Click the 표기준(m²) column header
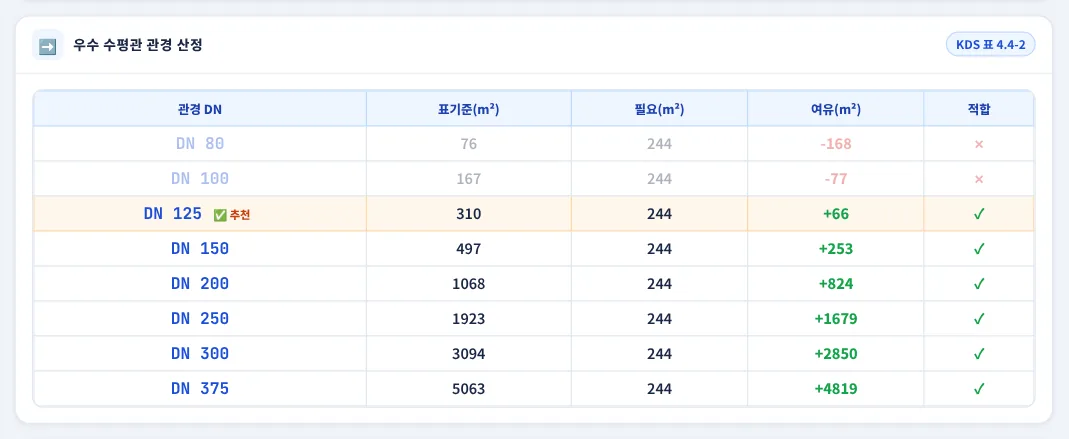 tap(468, 109)
